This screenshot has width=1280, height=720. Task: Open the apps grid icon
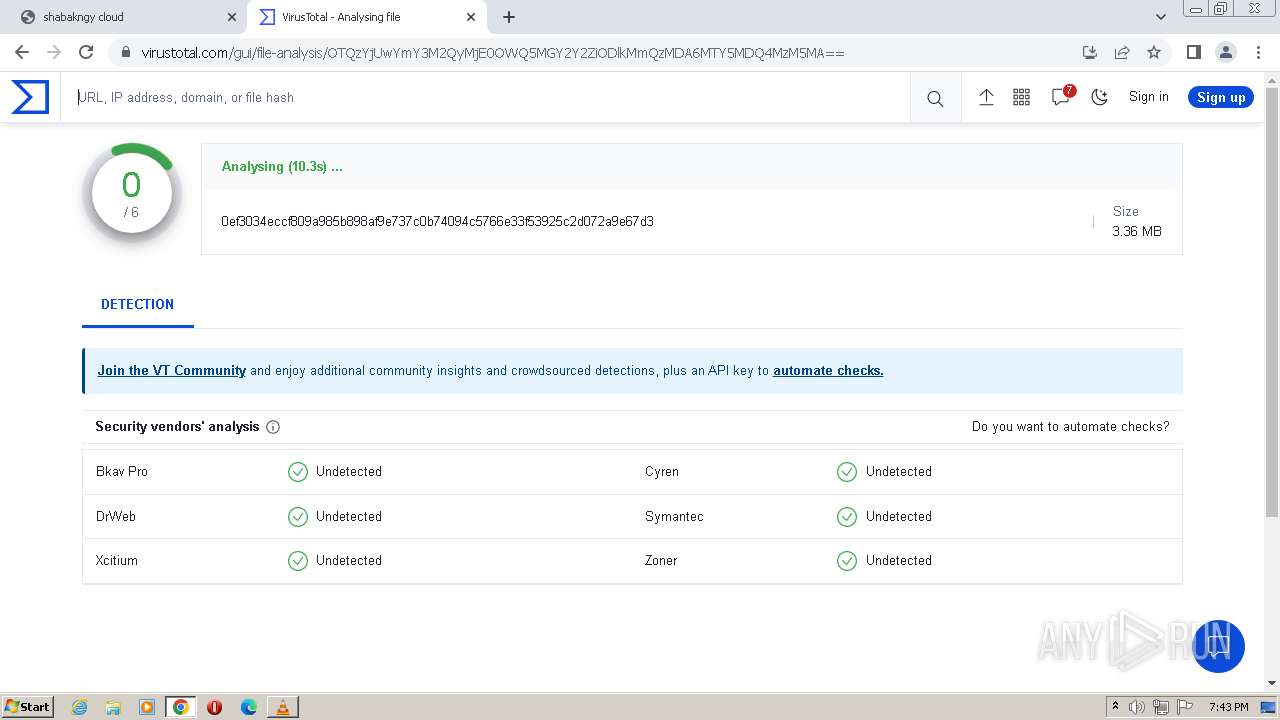pos(1021,97)
